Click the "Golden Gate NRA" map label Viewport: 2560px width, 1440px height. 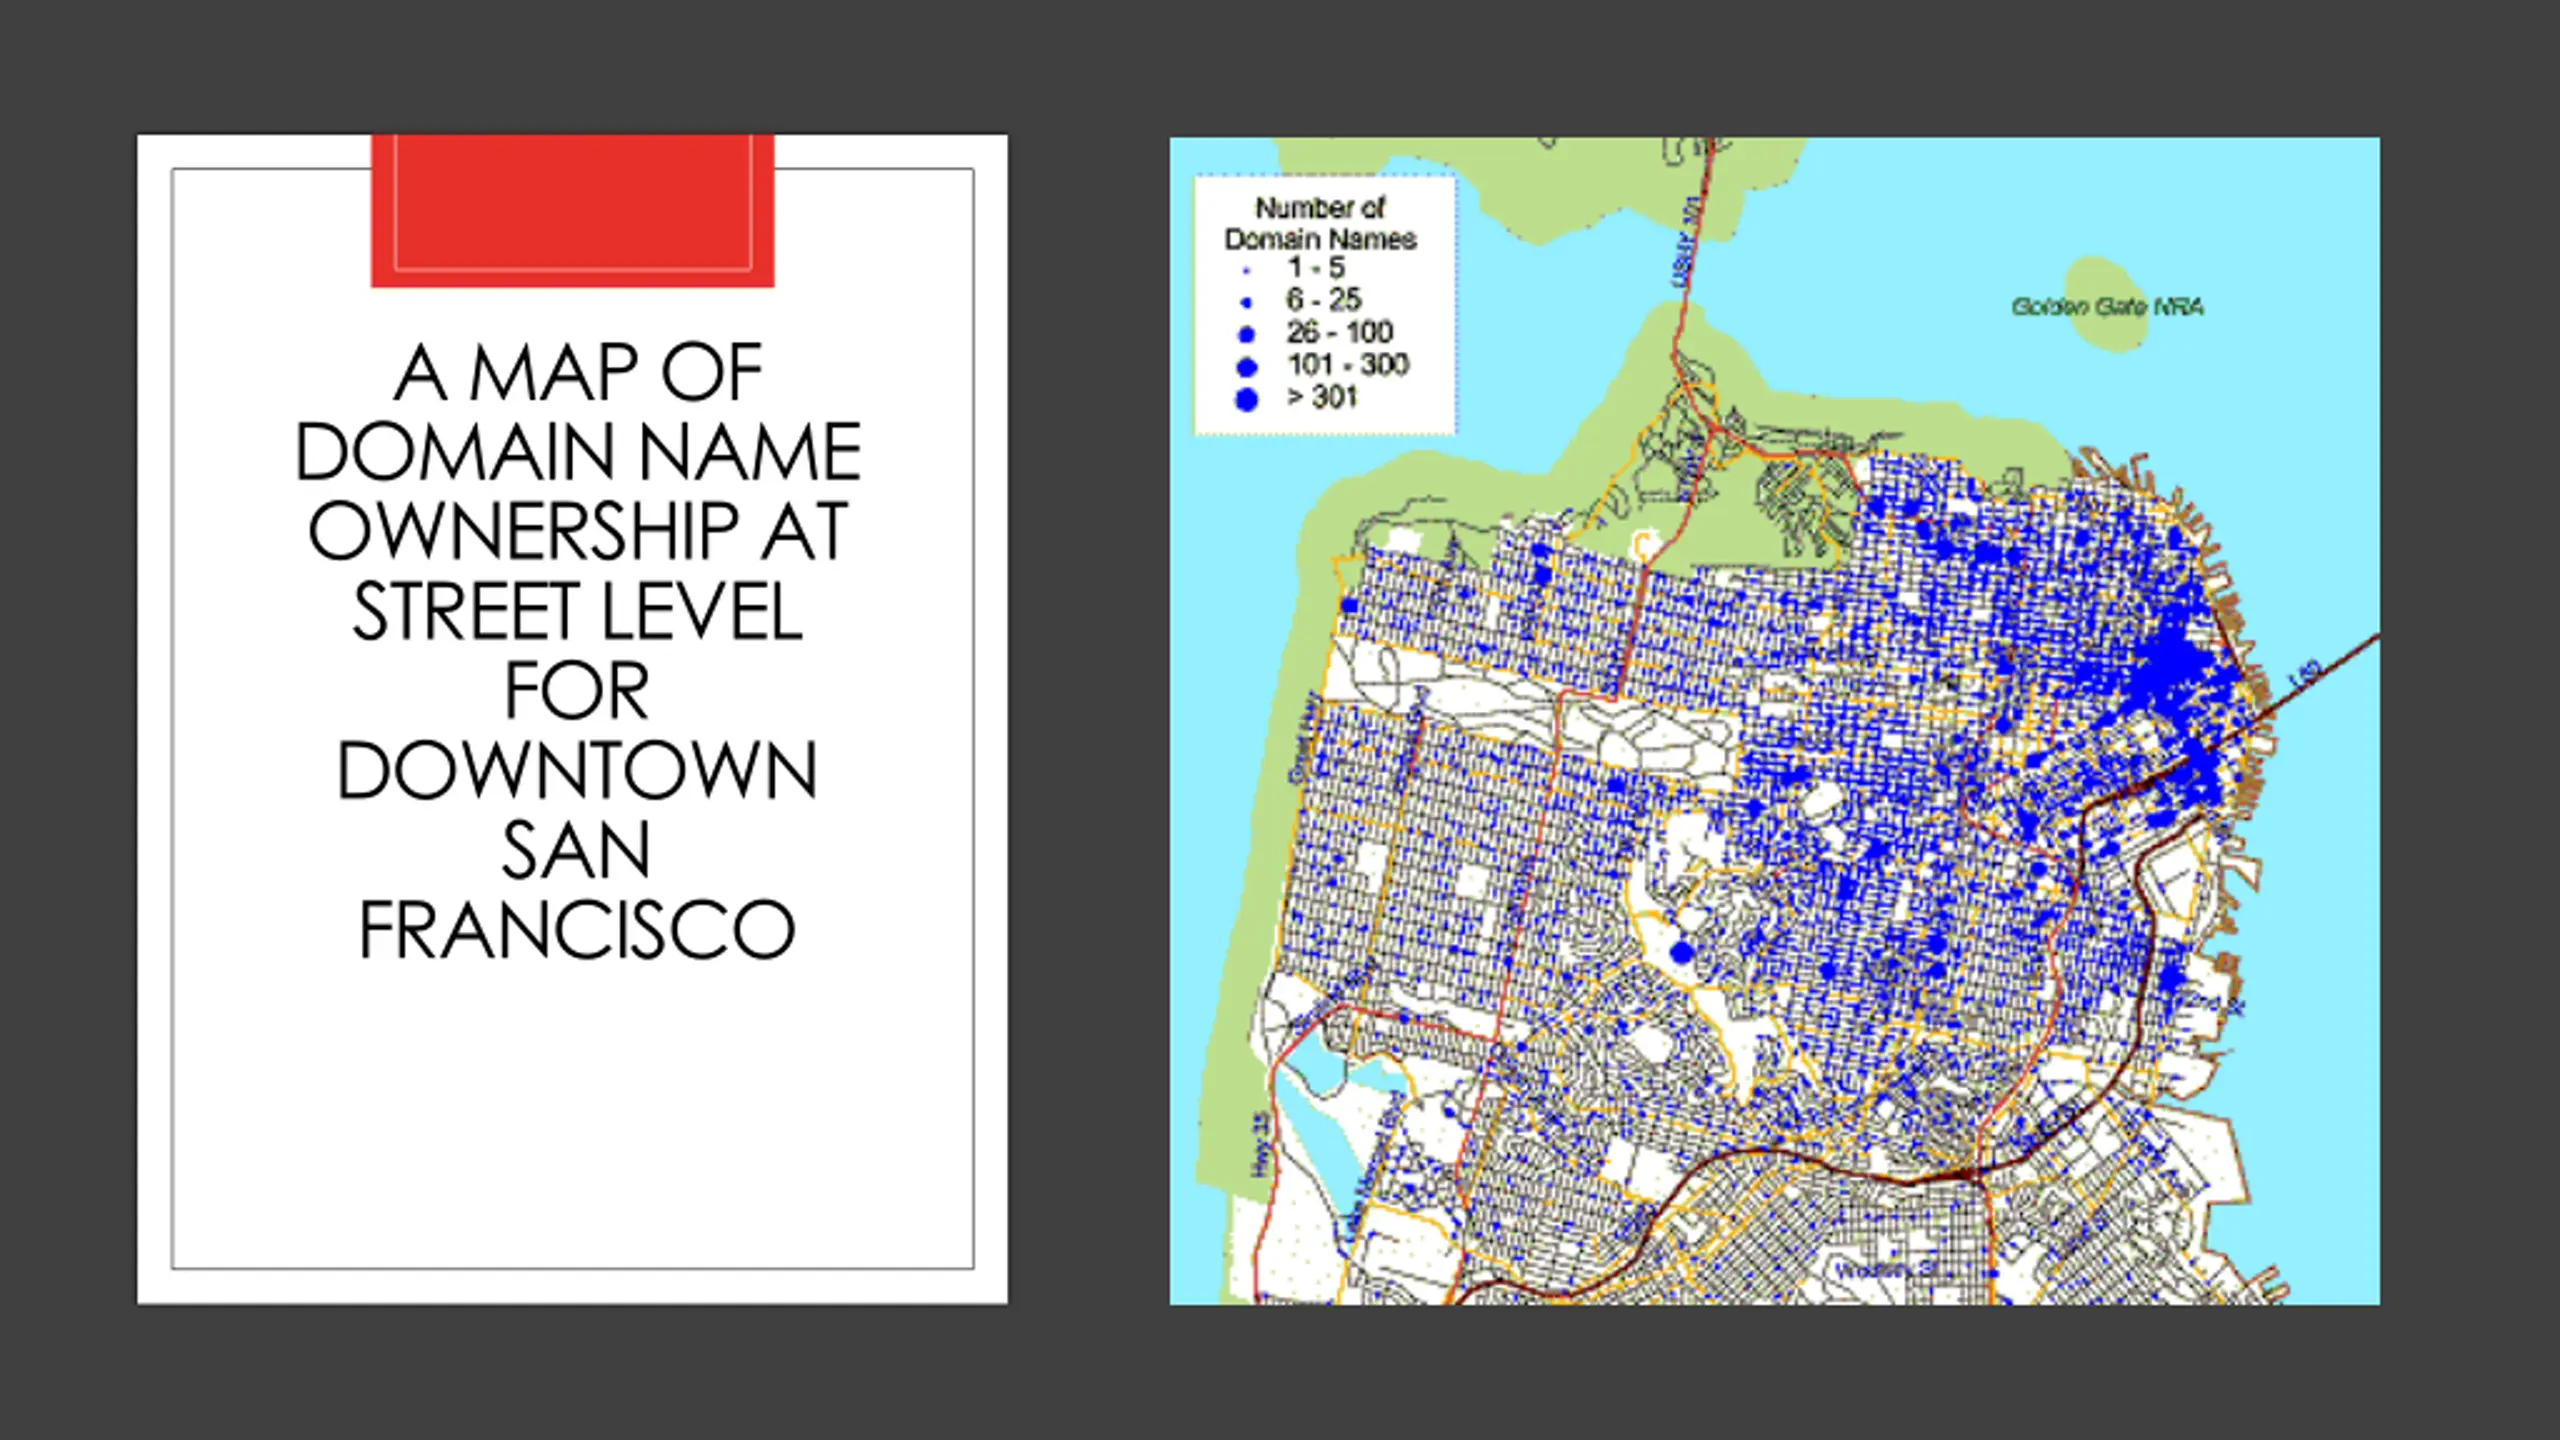(2107, 307)
